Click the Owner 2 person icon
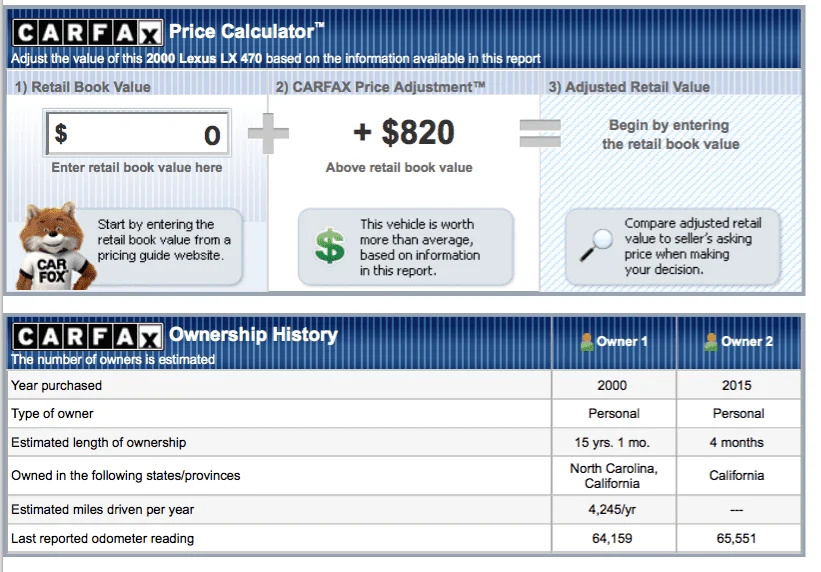Image resolution: width=821 pixels, height=572 pixels. pyautogui.click(x=711, y=342)
